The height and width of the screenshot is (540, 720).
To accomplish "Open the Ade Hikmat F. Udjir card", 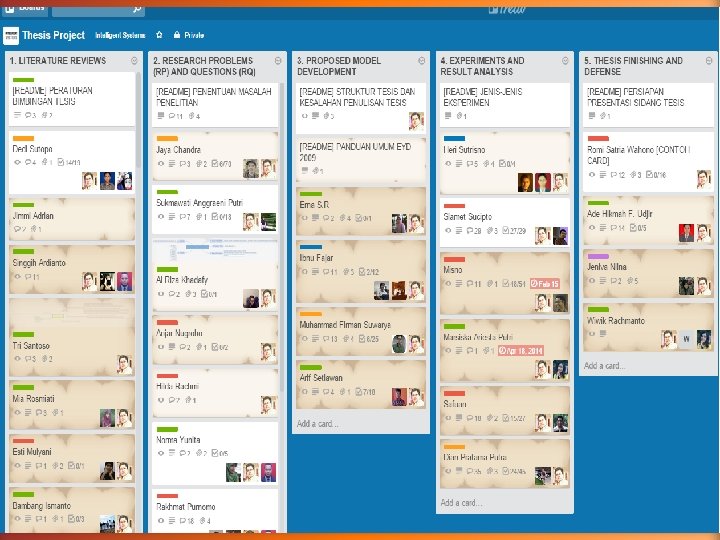I will [x=648, y=220].
